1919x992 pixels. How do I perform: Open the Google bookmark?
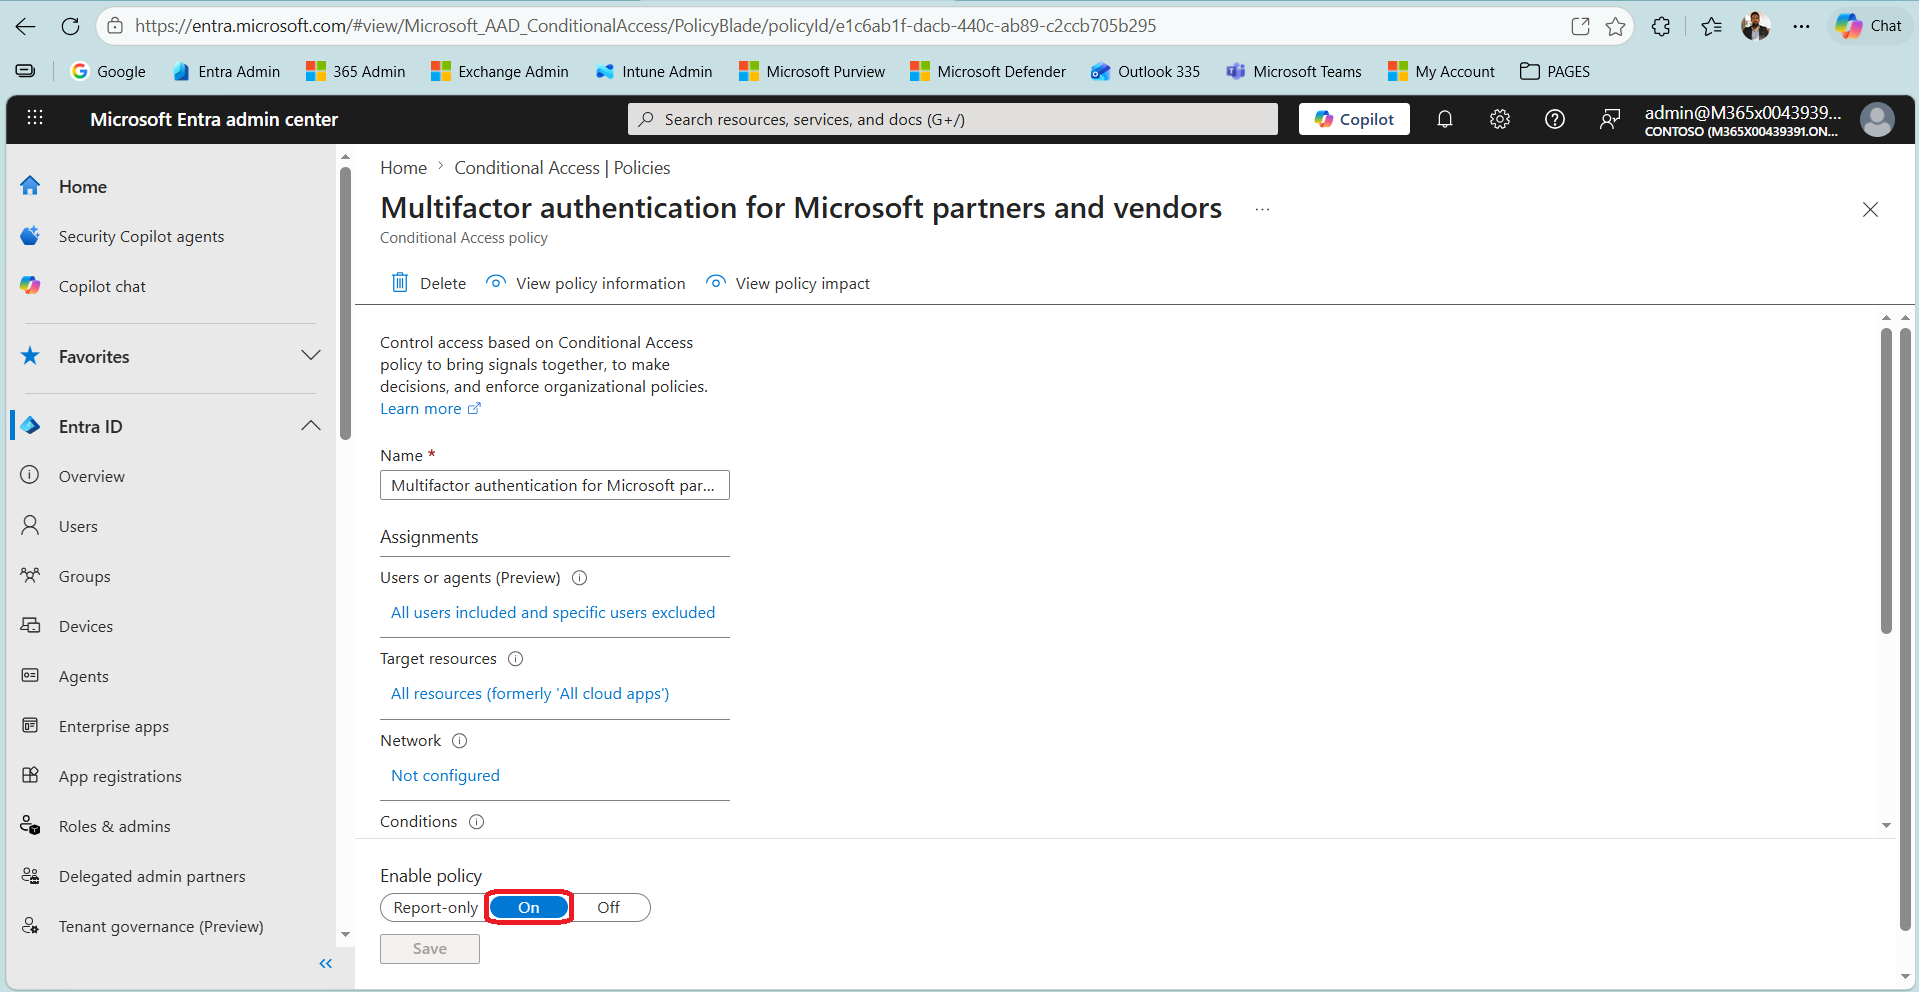108,71
